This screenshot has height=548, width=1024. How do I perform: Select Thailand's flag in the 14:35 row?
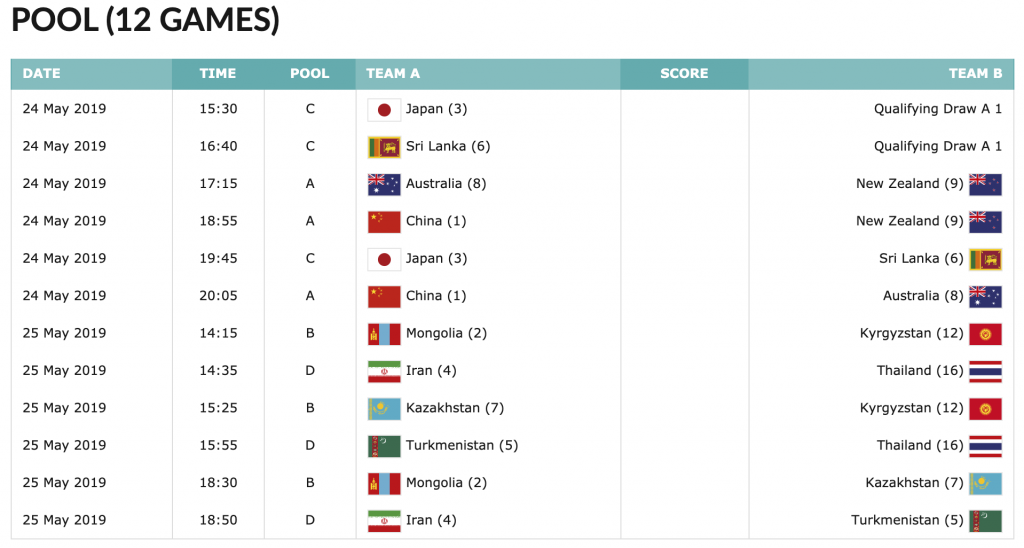(985, 371)
